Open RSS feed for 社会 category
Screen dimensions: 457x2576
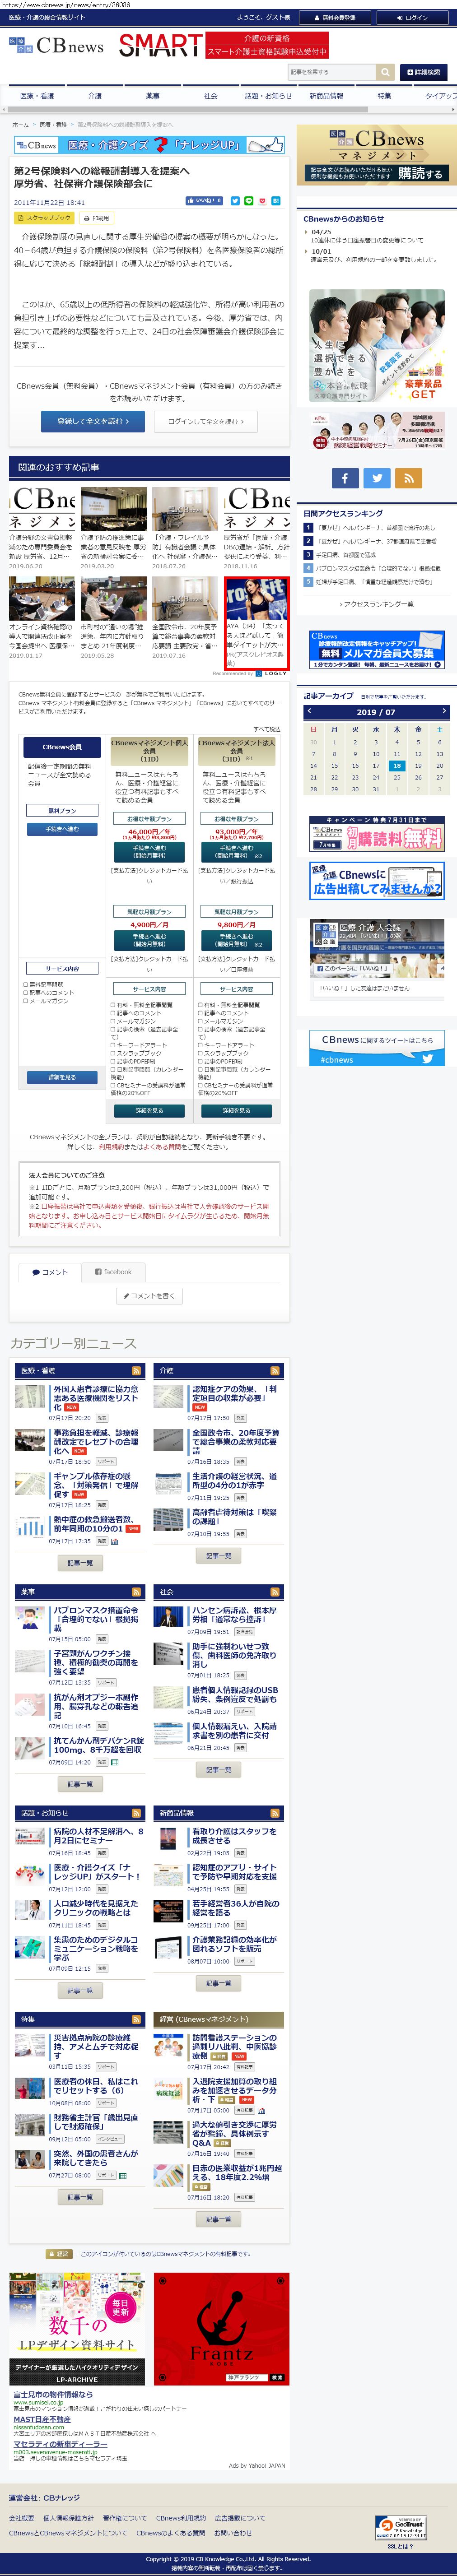(275, 1592)
